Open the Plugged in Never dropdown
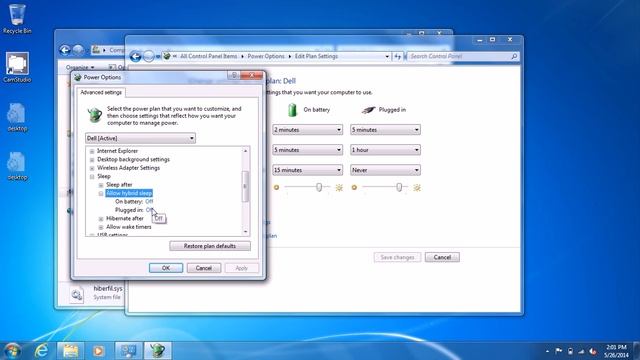640x360 pixels. tap(385, 170)
